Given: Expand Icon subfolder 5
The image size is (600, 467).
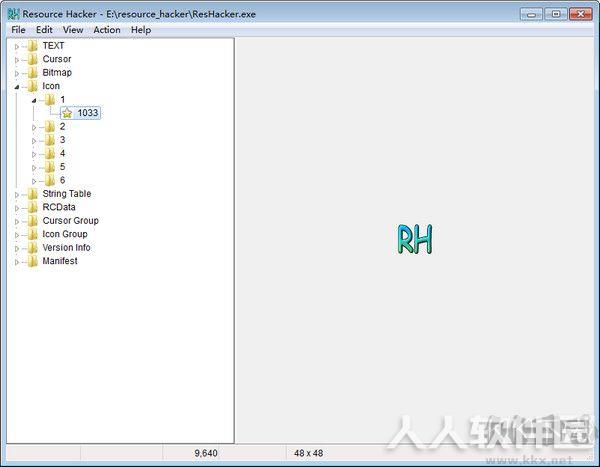Looking at the screenshot, I should coord(34,168).
